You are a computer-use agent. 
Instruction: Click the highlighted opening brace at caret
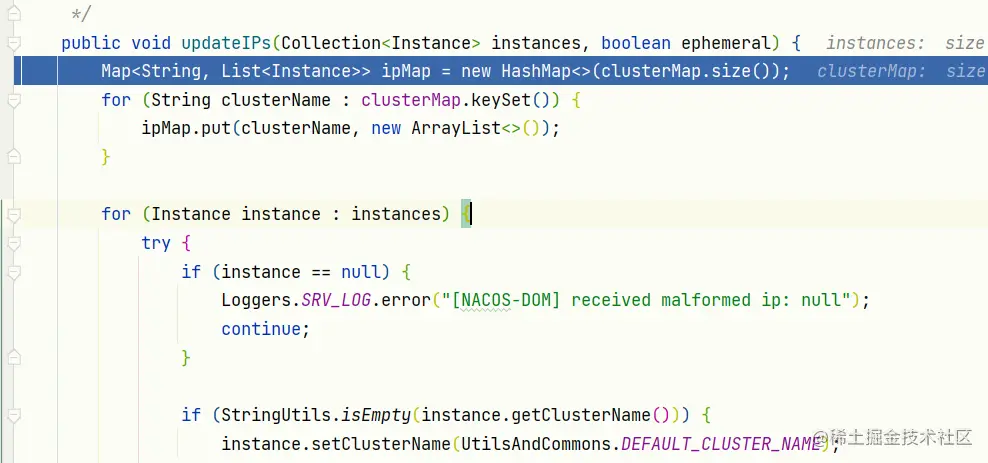(x=466, y=214)
